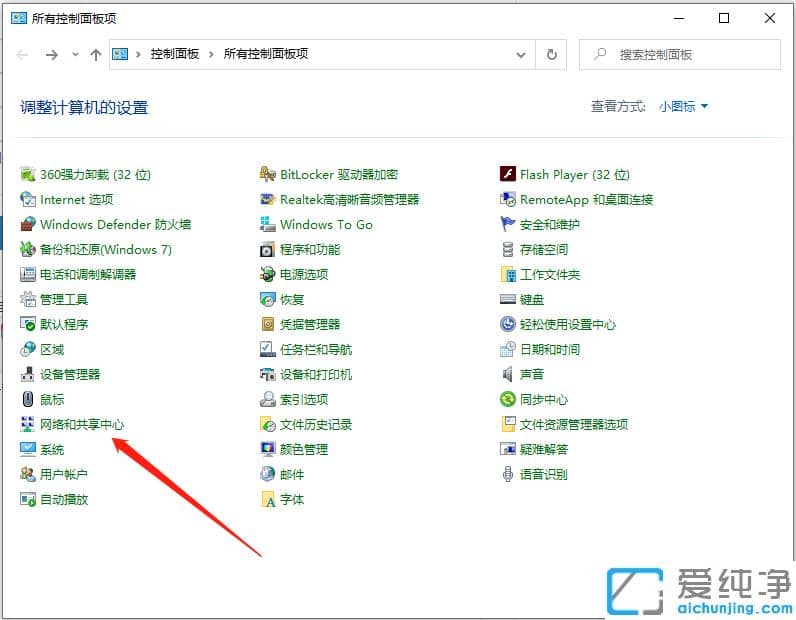Image resolution: width=796 pixels, height=620 pixels.
Task: Click the up arrow navigation button
Action: pos(96,55)
